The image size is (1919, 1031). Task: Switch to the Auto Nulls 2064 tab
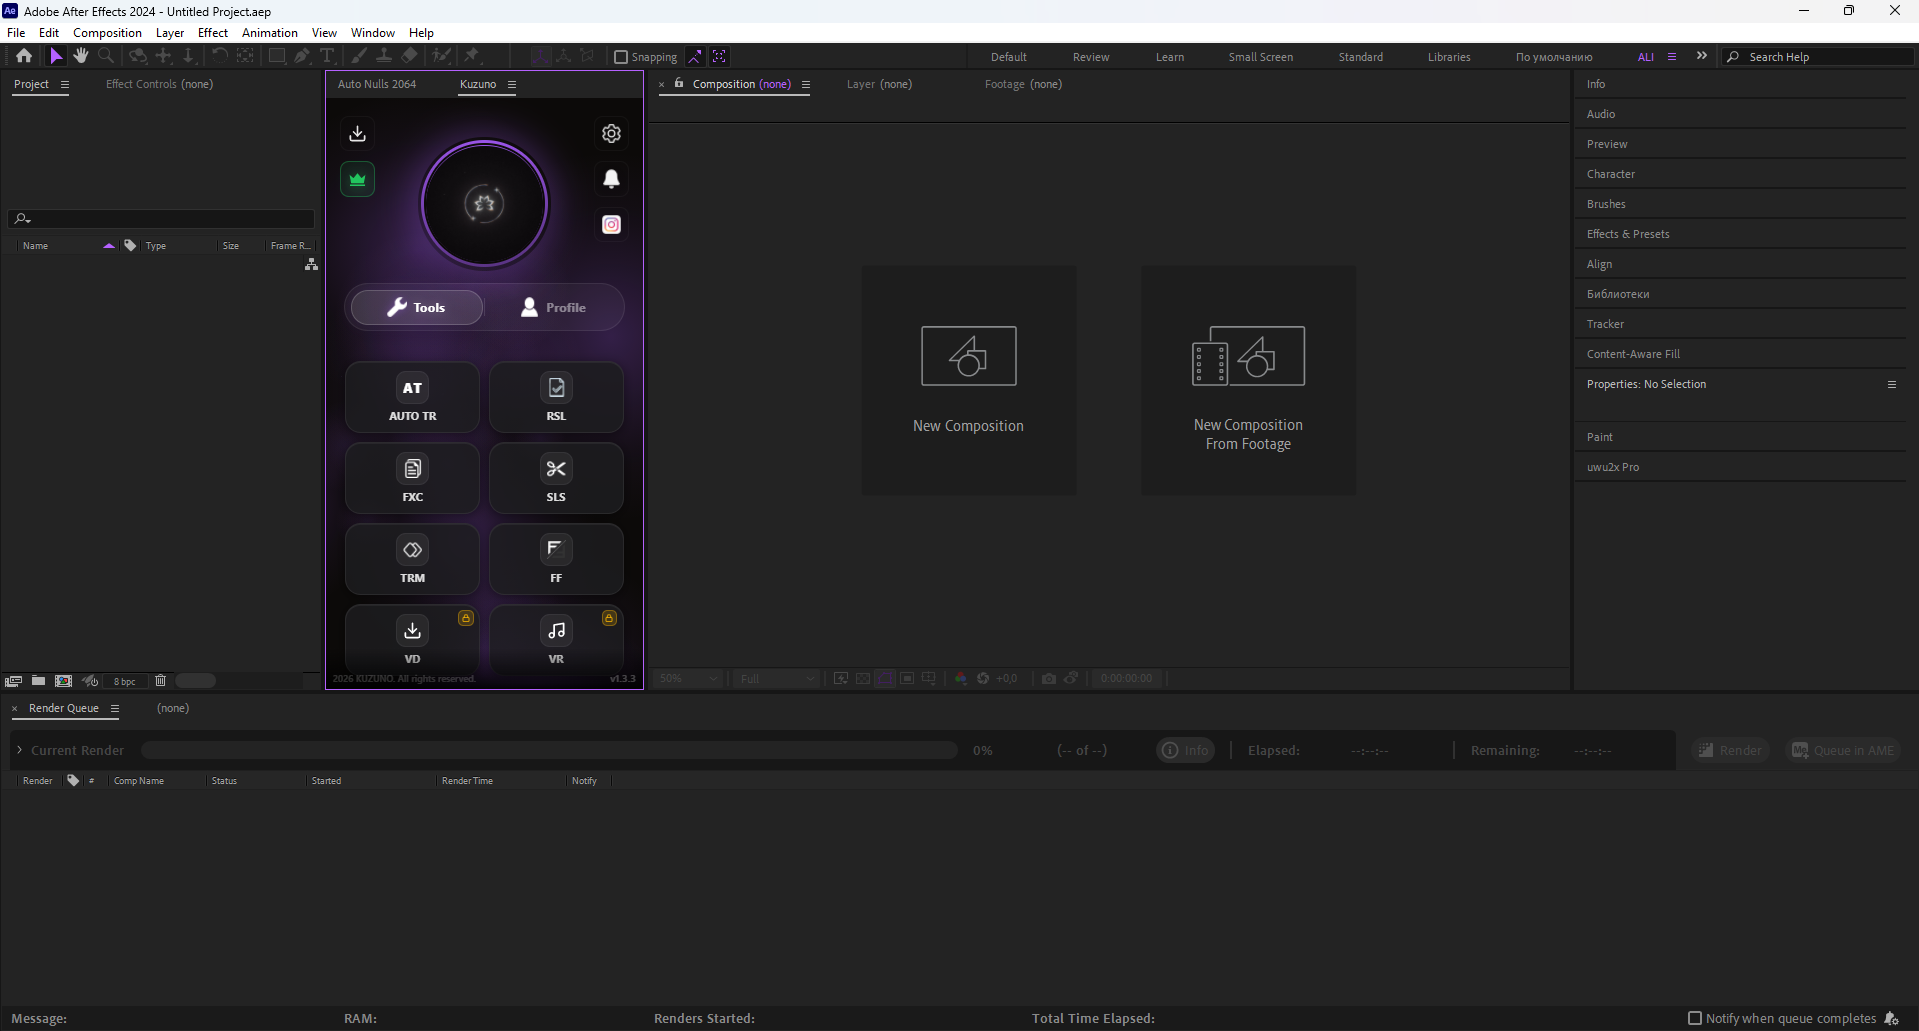coord(377,84)
